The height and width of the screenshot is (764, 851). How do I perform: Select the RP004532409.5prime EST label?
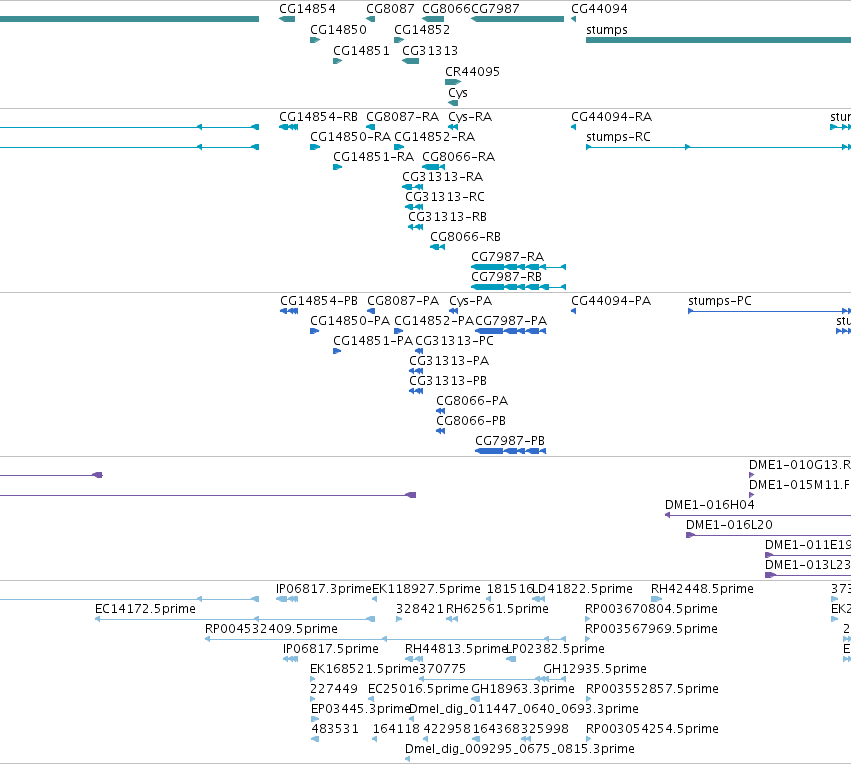click(271, 629)
